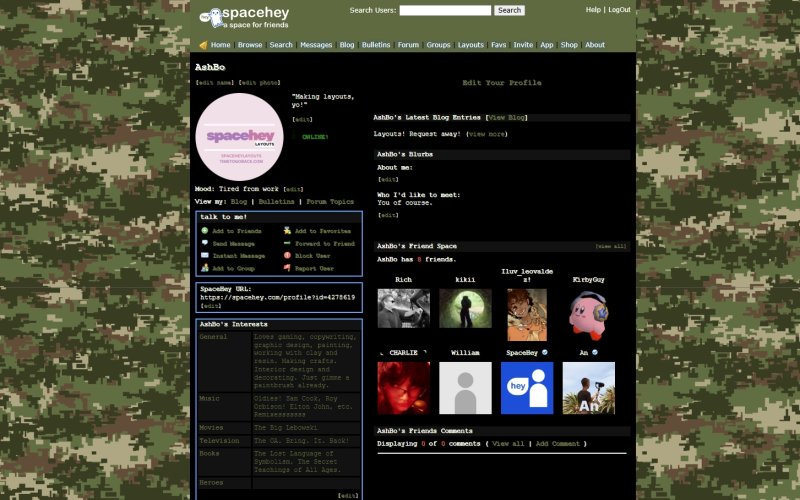
Task: Click the Search Users text field
Action: pyautogui.click(x=445, y=10)
